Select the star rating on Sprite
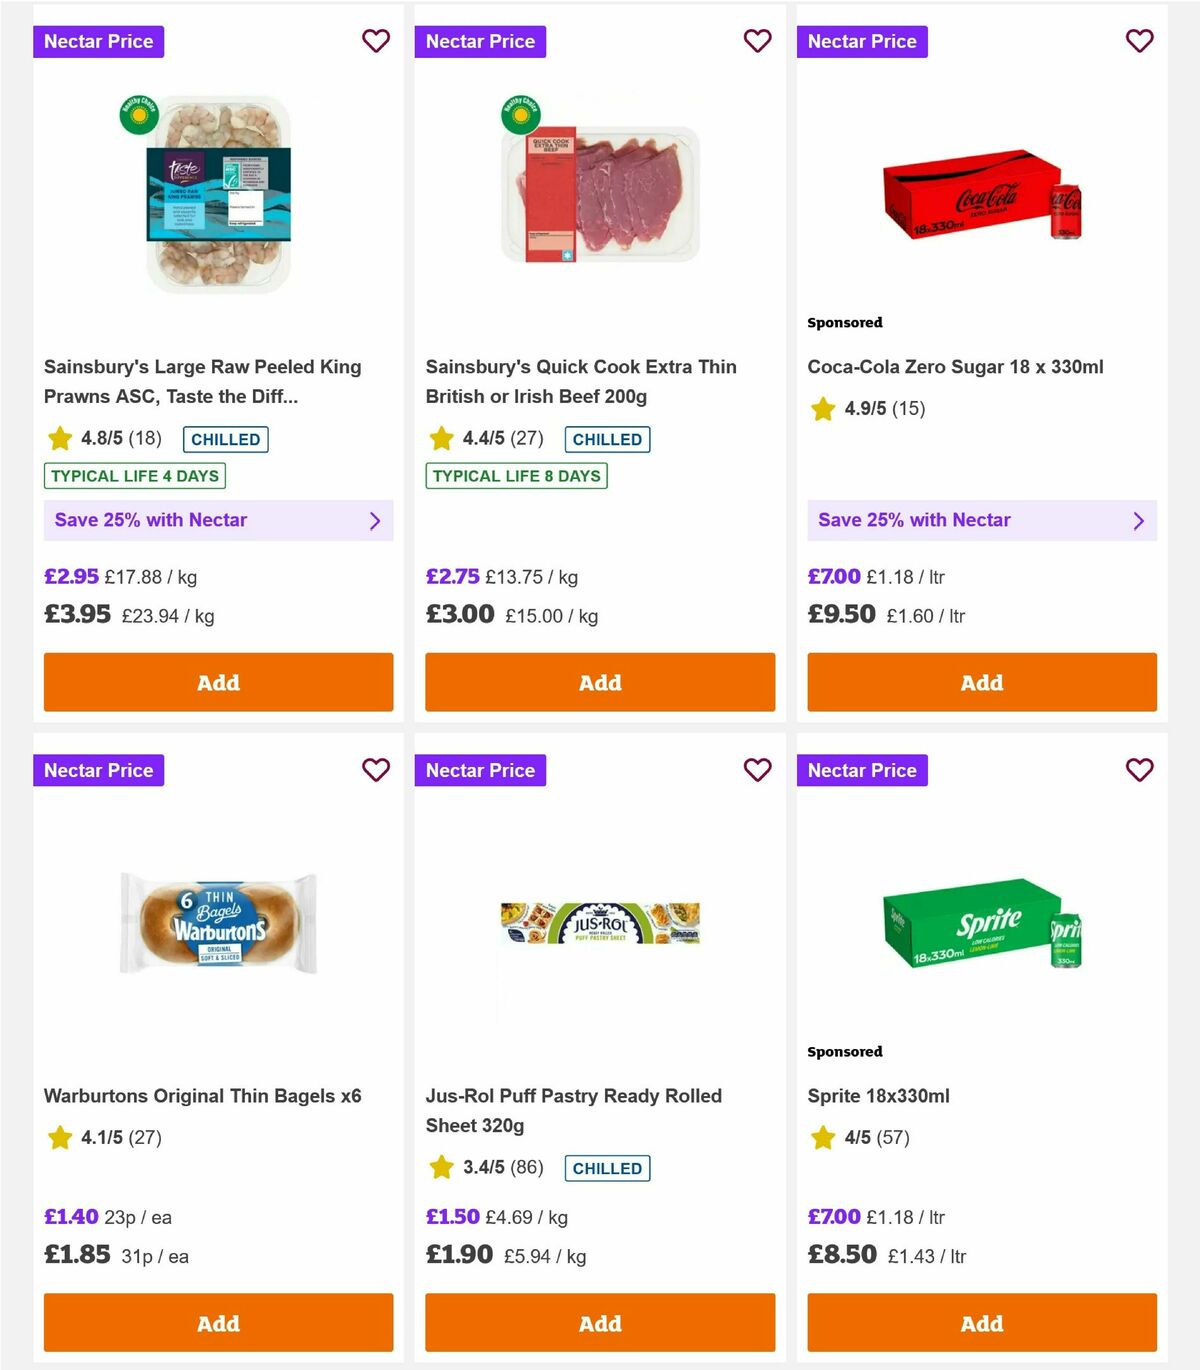 [822, 1137]
